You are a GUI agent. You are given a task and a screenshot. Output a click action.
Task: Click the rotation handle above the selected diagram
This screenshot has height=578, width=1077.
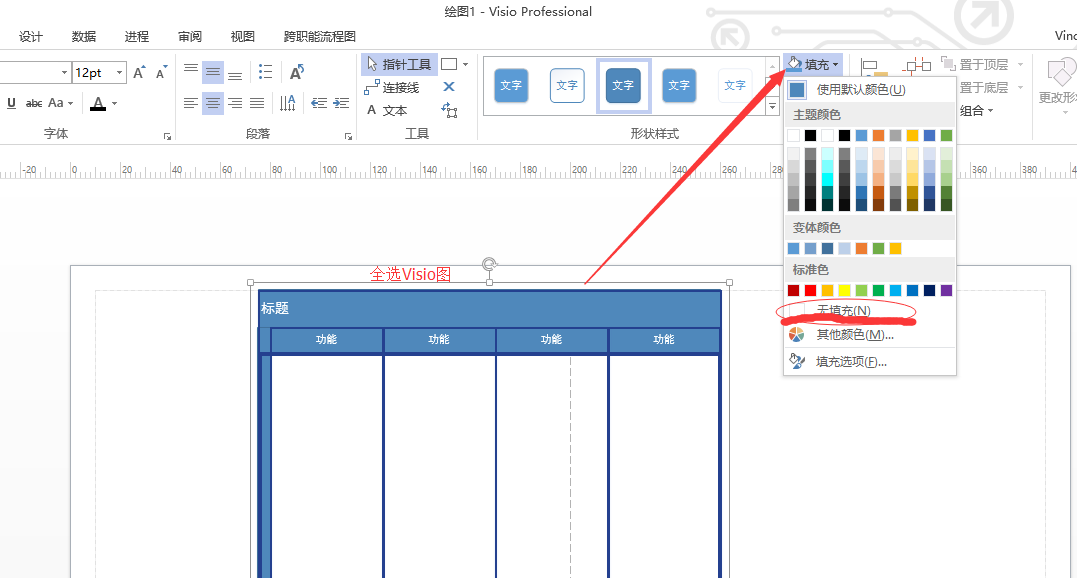click(489, 264)
